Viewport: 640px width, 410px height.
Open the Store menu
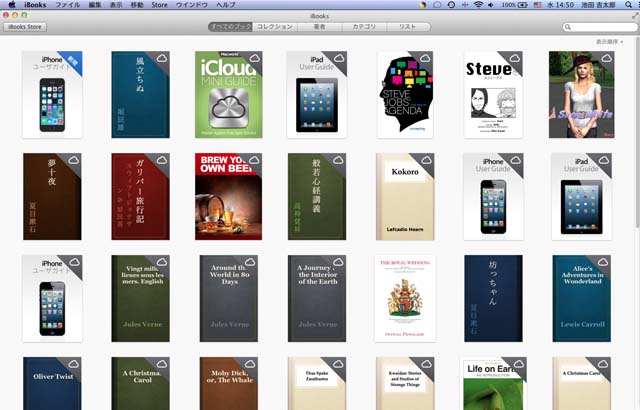[x=159, y=5]
